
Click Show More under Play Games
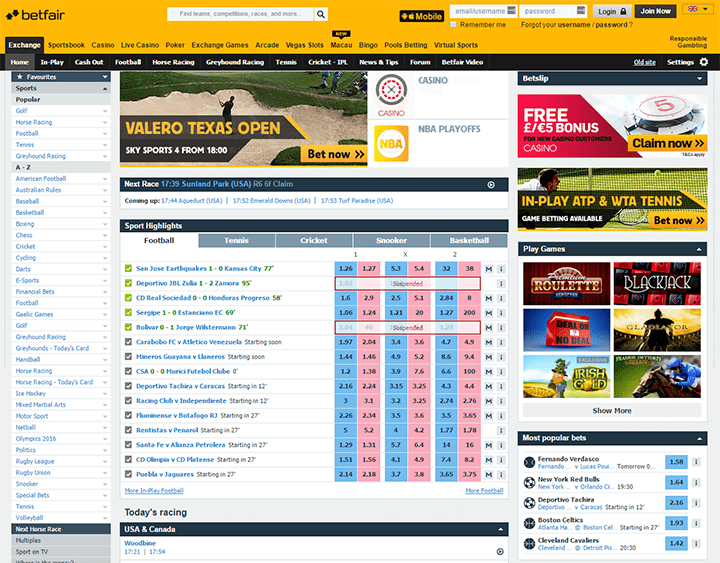pos(612,411)
